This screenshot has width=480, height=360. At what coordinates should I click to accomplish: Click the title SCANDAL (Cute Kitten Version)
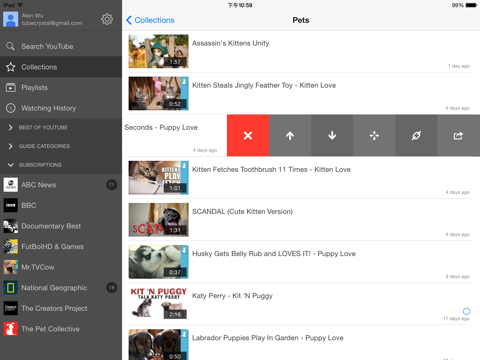tap(242, 212)
